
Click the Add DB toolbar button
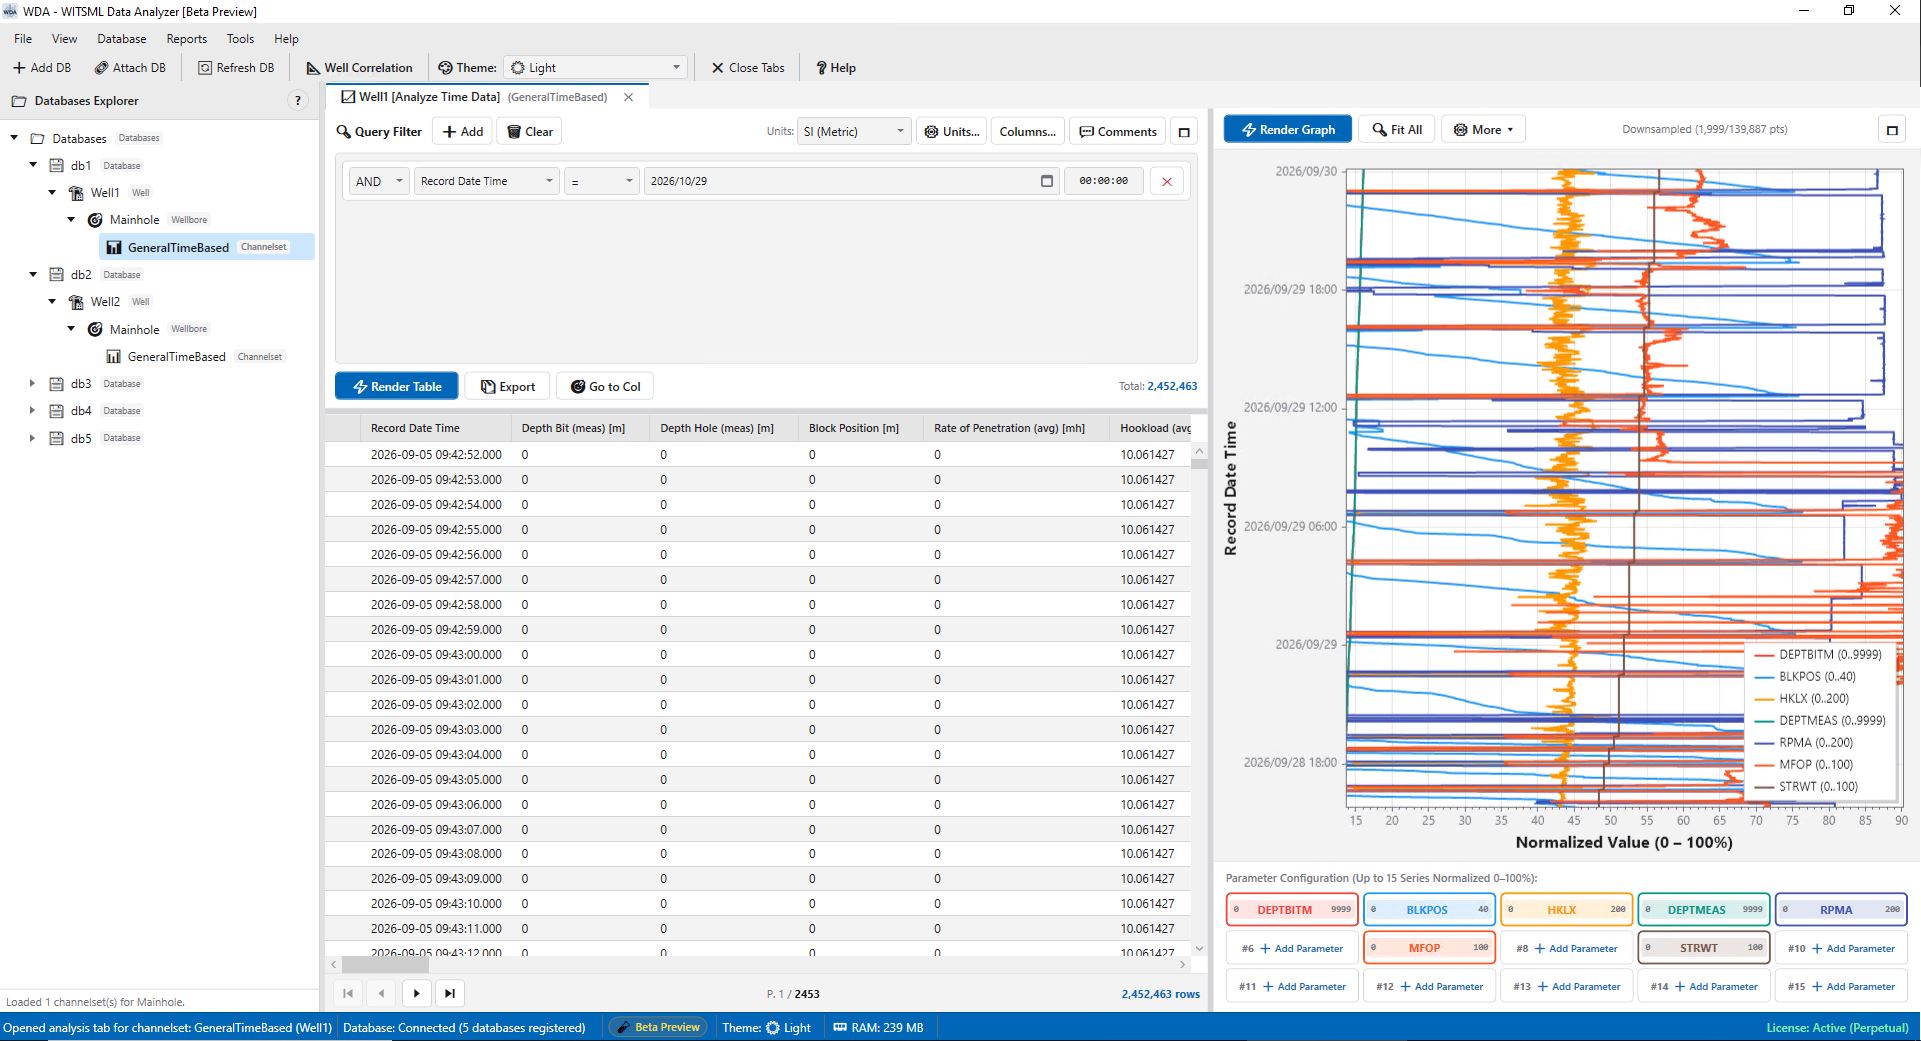click(42, 68)
